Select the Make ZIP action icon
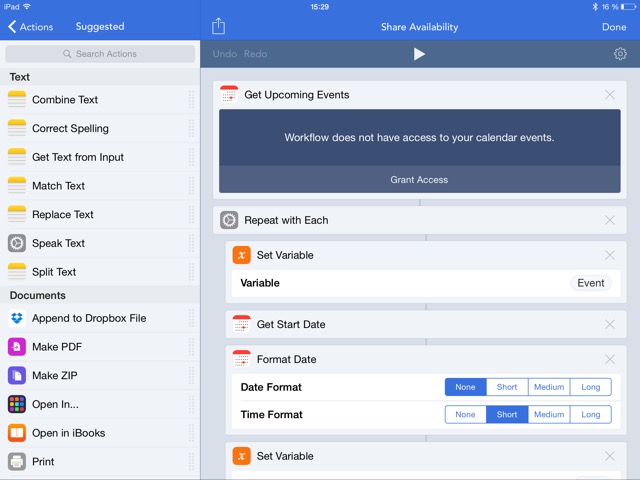This screenshot has width=640, height=480. point(17,376)
